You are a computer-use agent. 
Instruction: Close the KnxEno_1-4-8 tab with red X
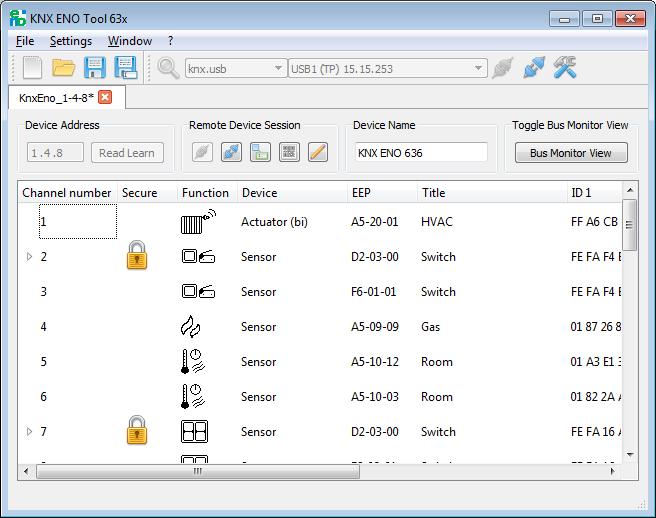click(x=105, y=97)
